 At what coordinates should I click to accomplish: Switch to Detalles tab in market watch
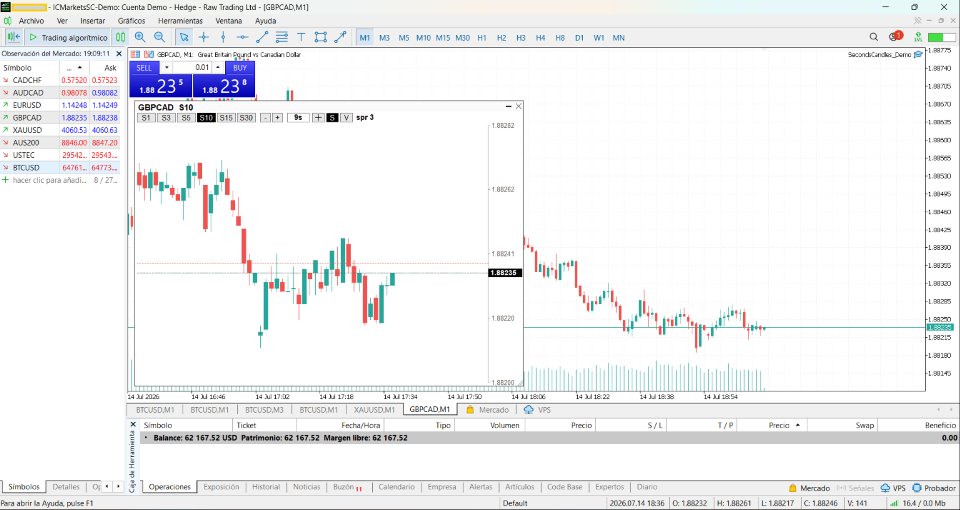click(66, 487)
